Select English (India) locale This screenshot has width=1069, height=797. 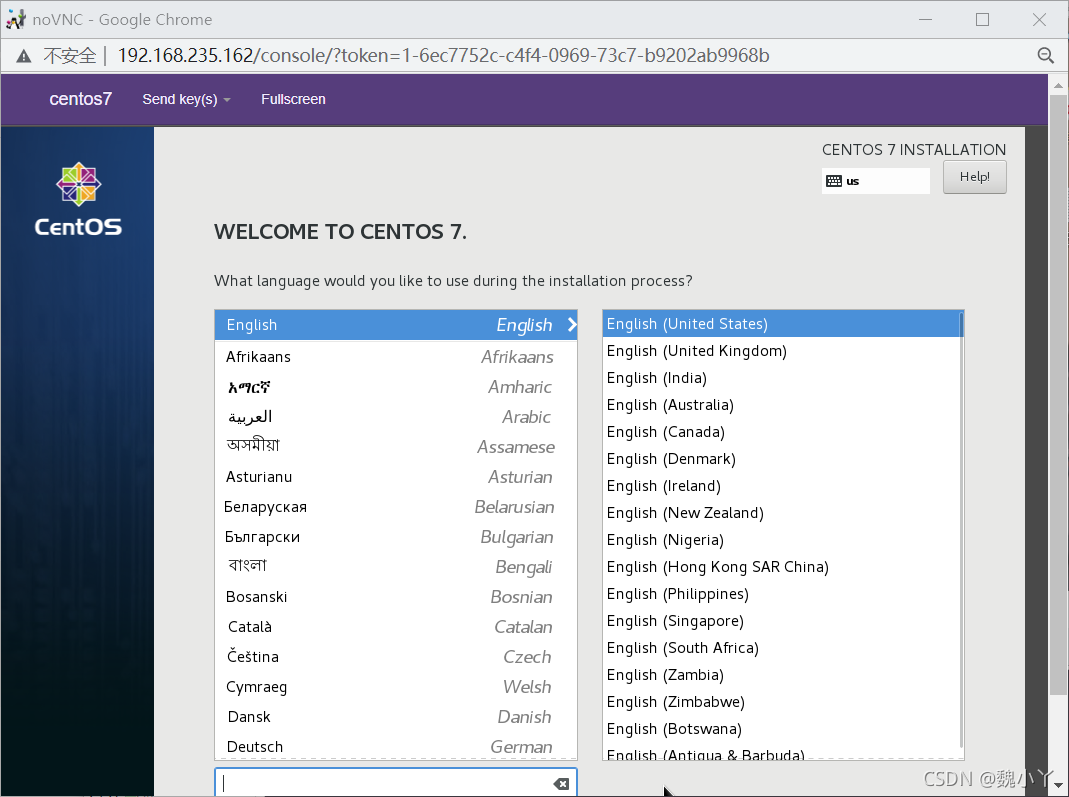tap(781, 378)
